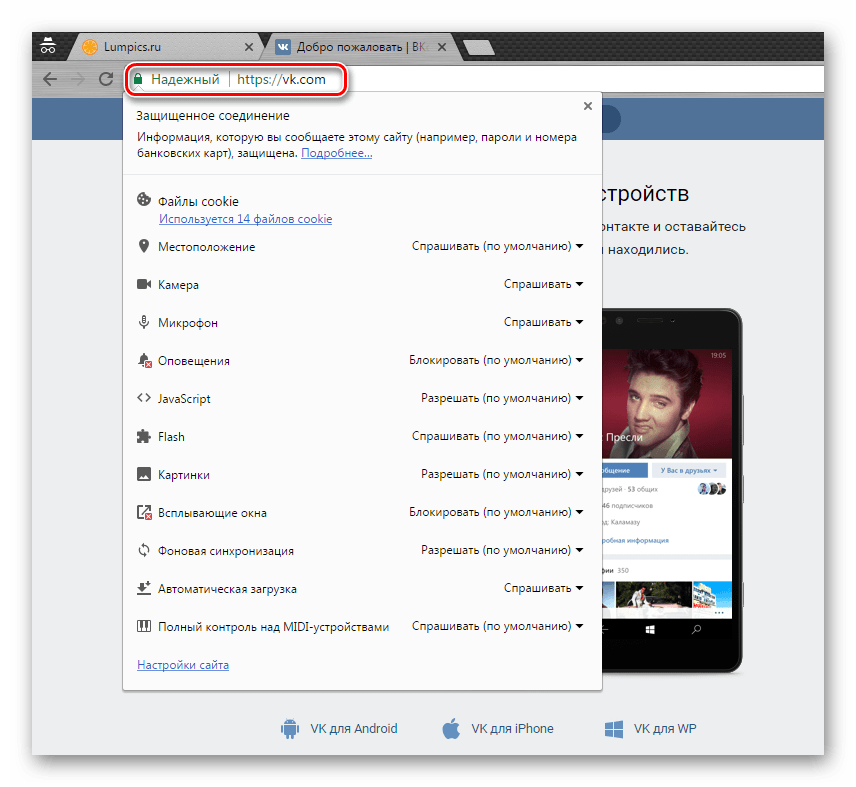
Task: Click the browser reload button
Action: [x=105, y=80]
